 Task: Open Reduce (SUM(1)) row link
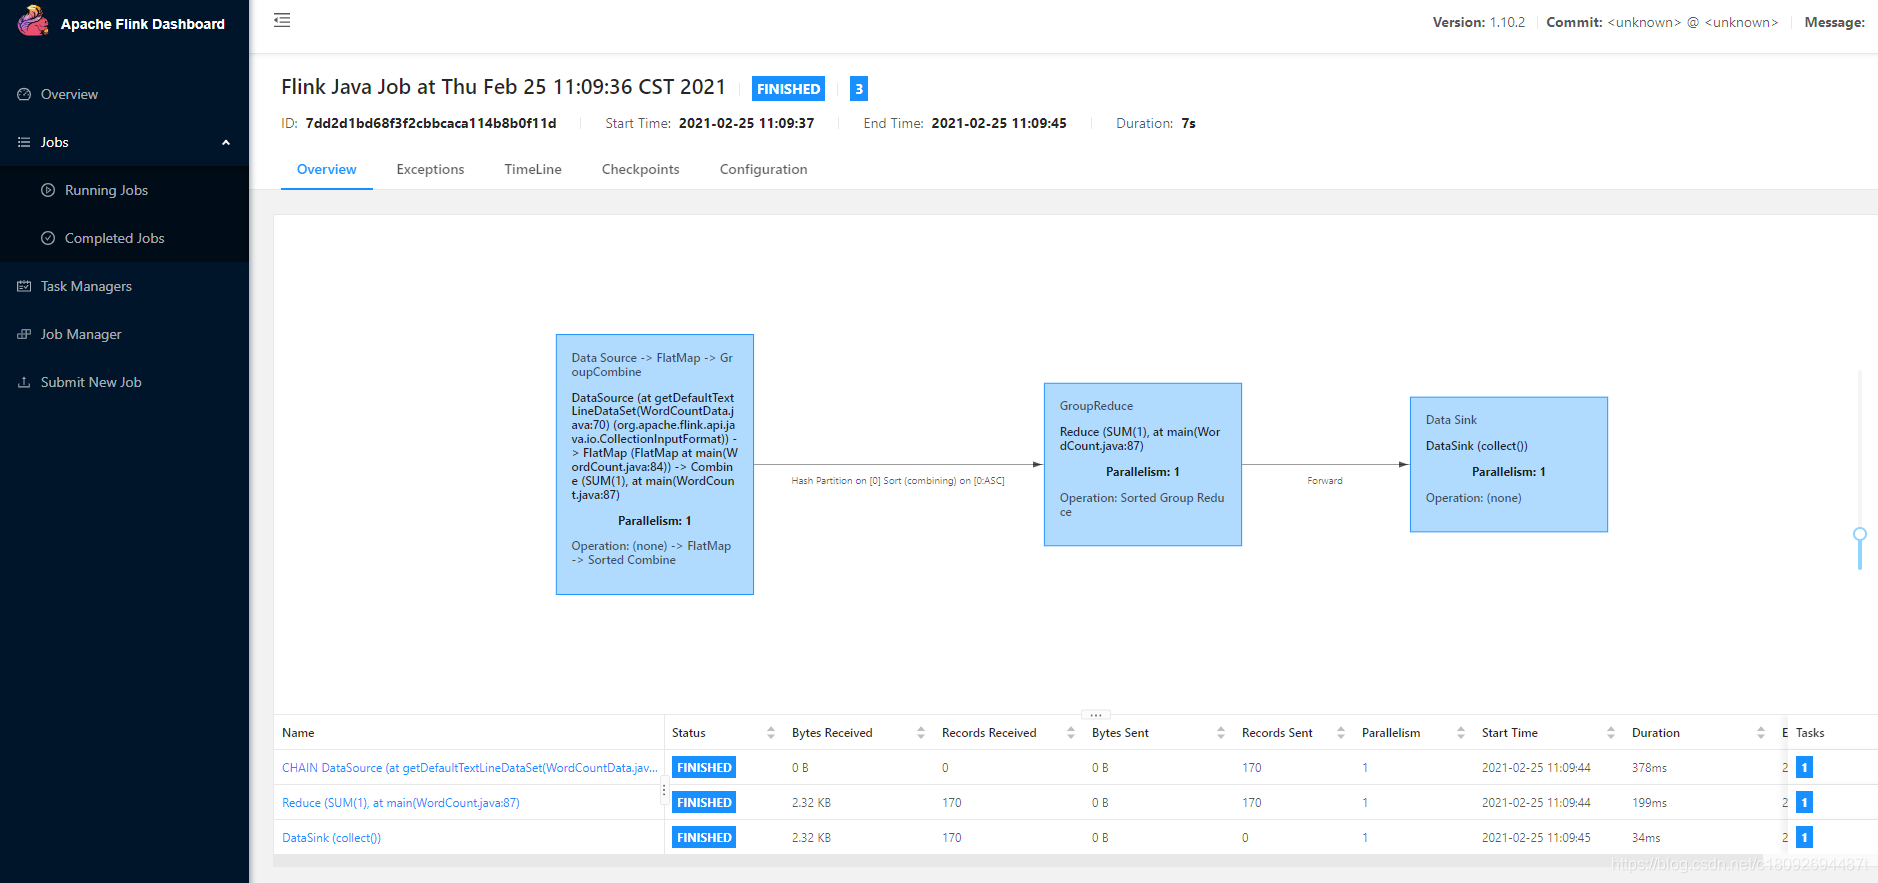[401, 803]
